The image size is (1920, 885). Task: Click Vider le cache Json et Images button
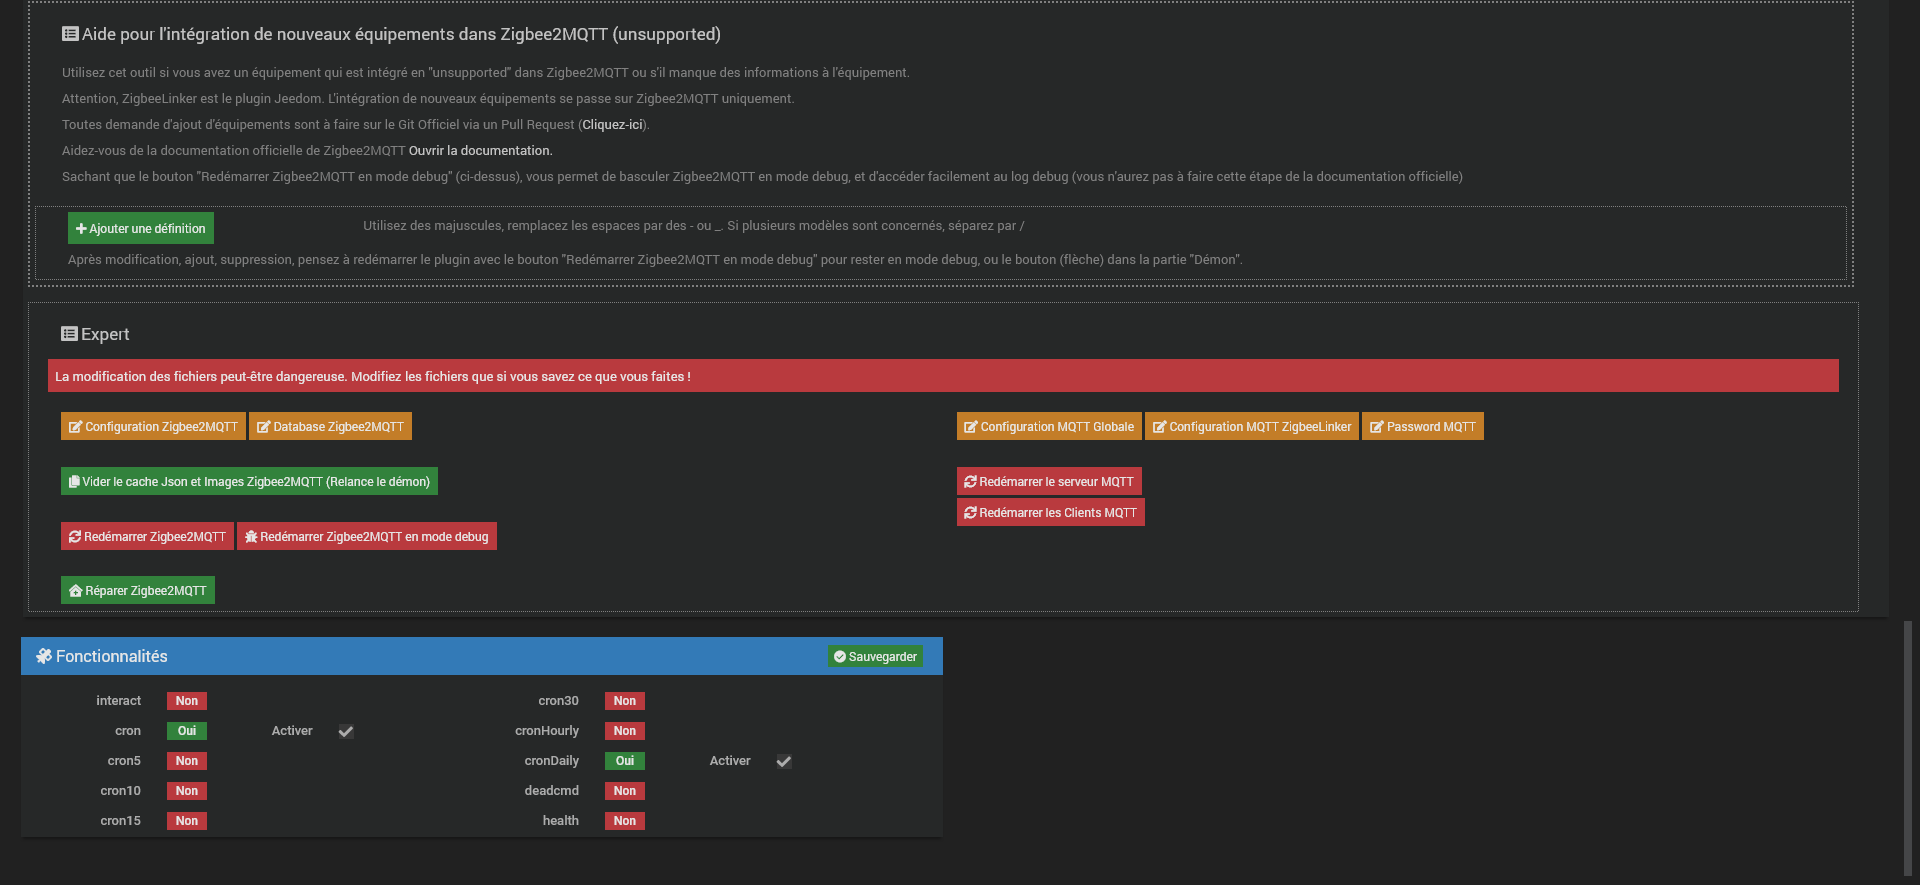[249, 481]
